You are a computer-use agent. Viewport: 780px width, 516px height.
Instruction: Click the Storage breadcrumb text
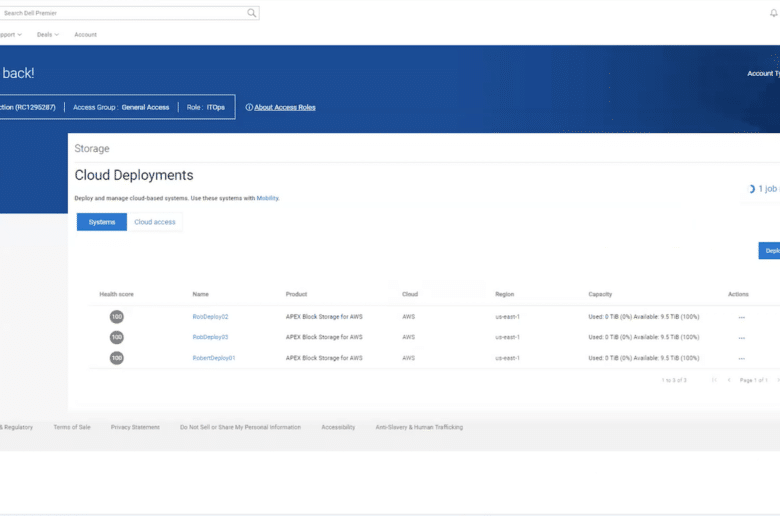(x=92, y=148)
